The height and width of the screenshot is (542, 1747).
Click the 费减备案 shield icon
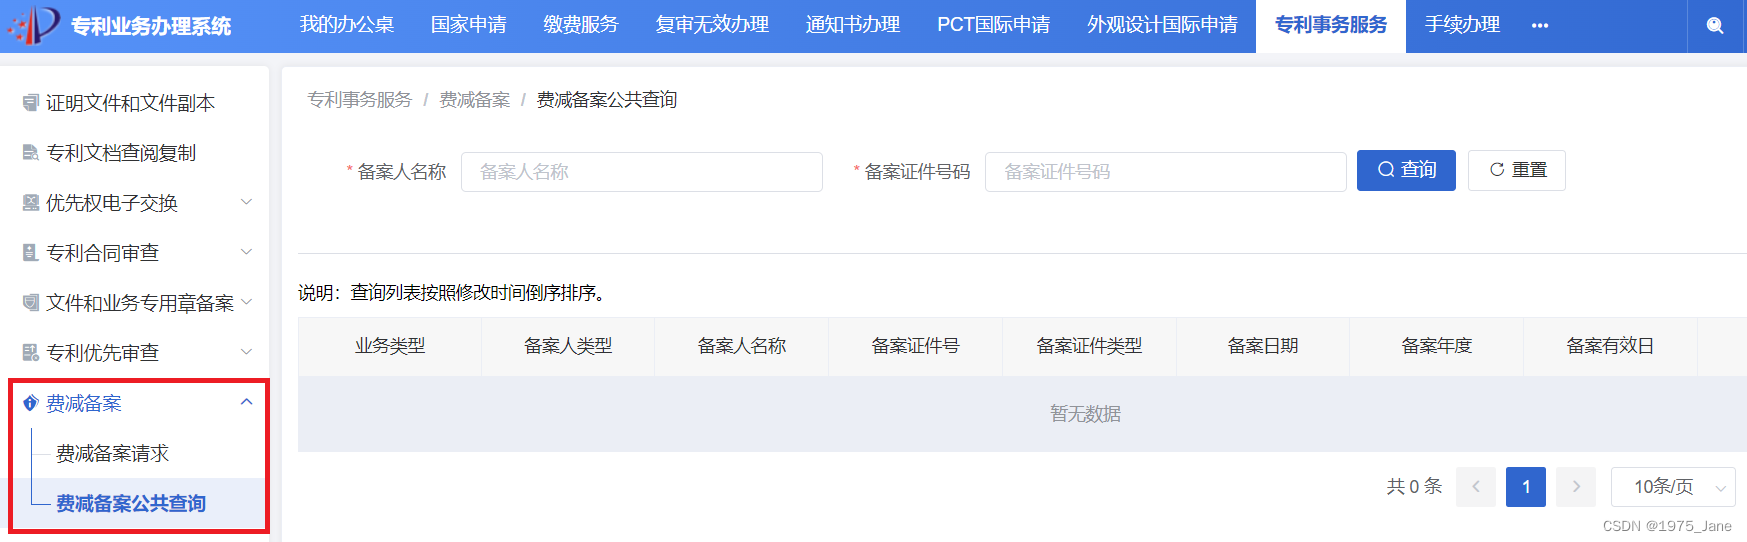coord(31,403)
